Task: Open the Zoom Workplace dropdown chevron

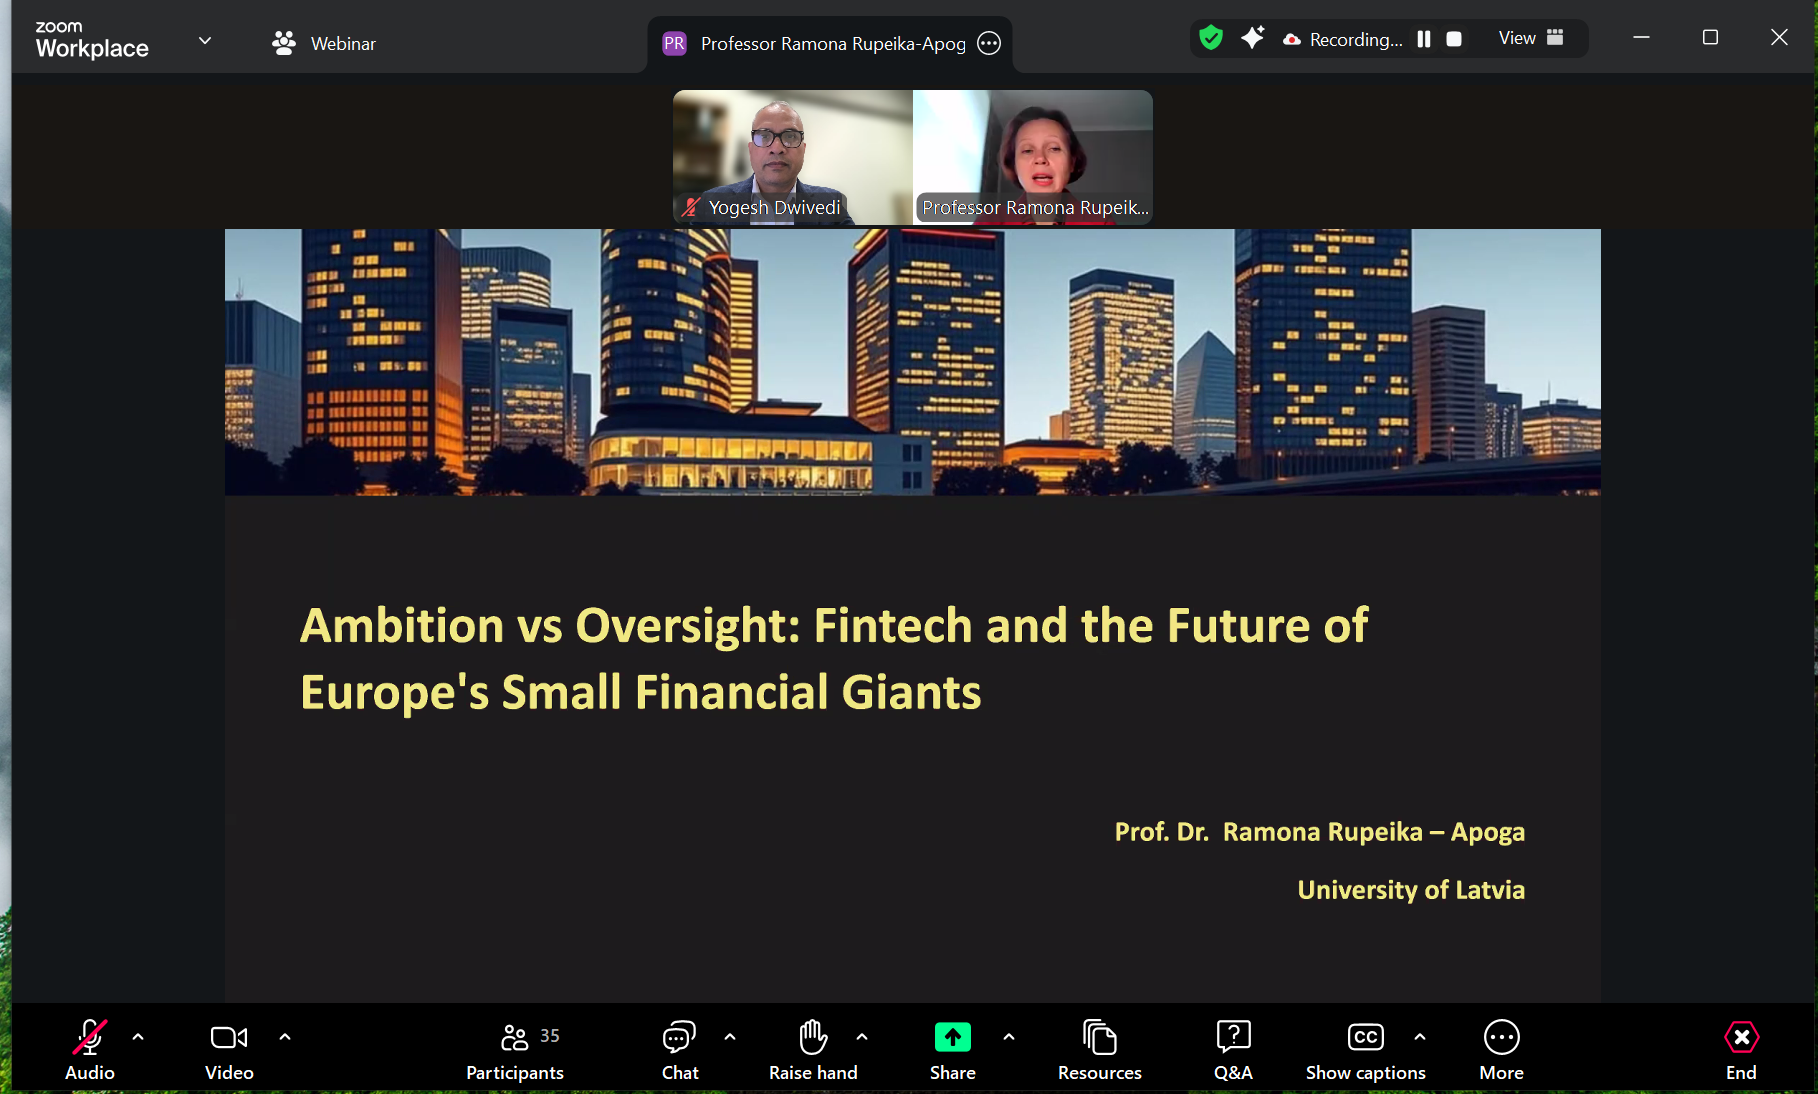Action: pyautogui.click(x=205, y=41)
